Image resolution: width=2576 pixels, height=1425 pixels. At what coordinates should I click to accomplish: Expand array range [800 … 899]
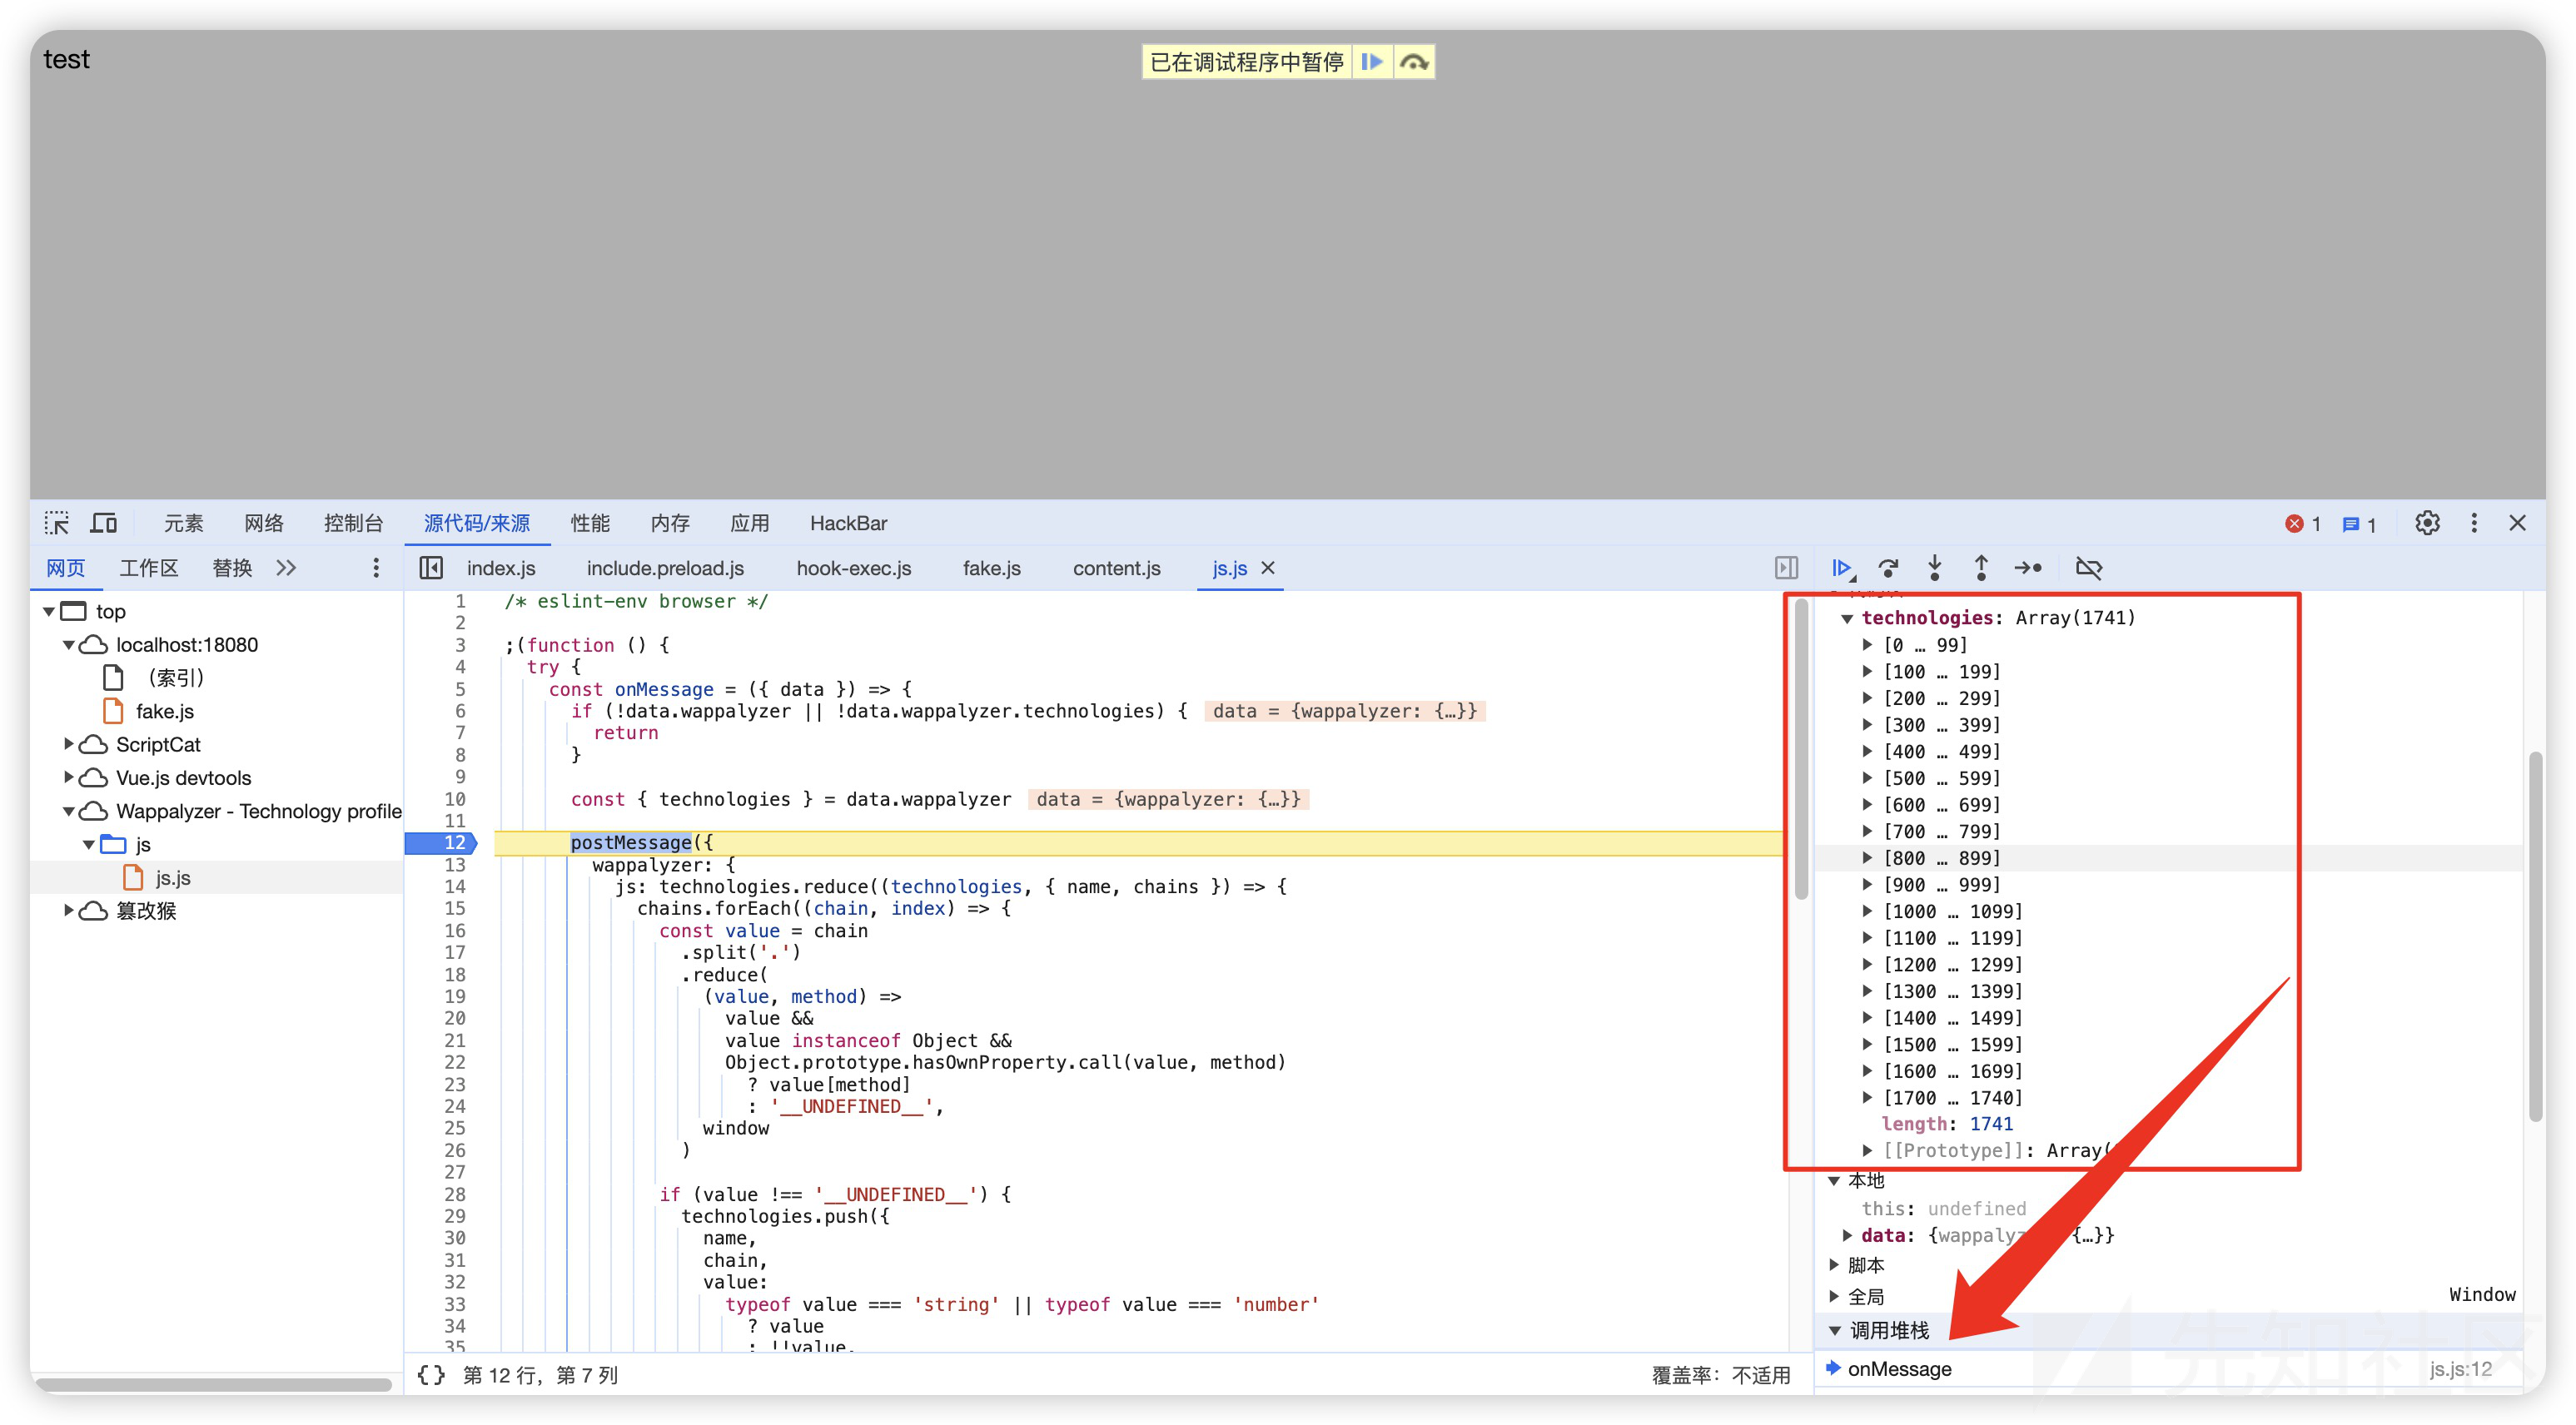tap(1867, 858)
